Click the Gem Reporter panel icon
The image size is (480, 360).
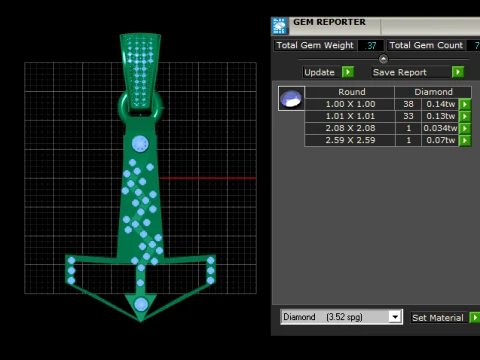pyautogui.click(x=280, y=26)
